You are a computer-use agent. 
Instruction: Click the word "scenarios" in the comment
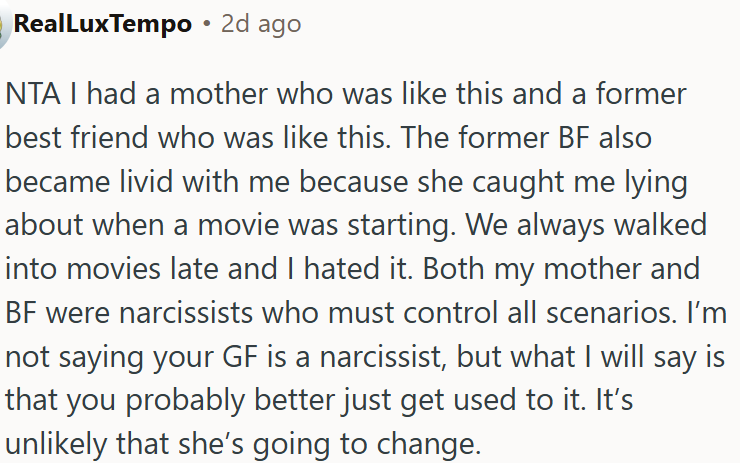556,313
